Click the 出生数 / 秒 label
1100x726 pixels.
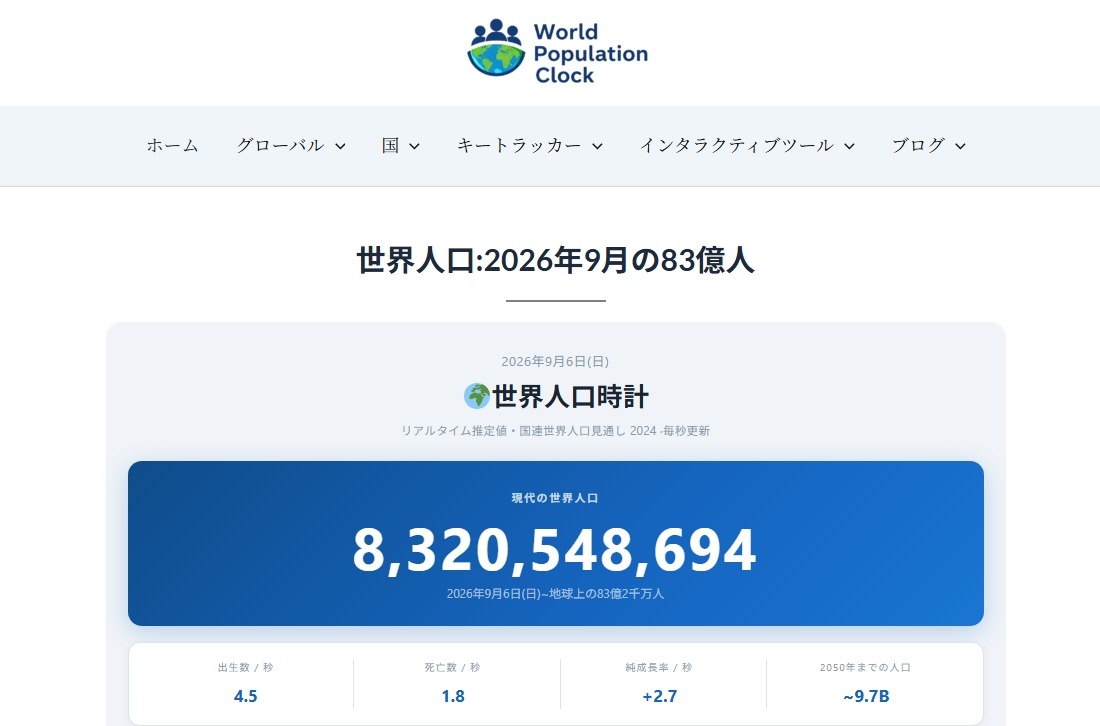[246, 667]
